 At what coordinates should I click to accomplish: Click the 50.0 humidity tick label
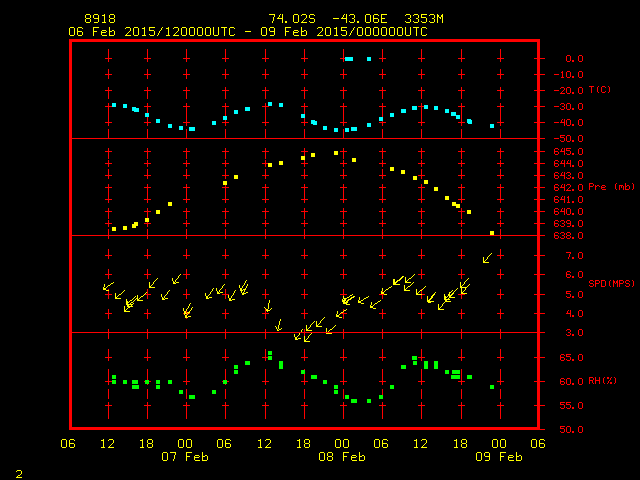click(571, 429)
